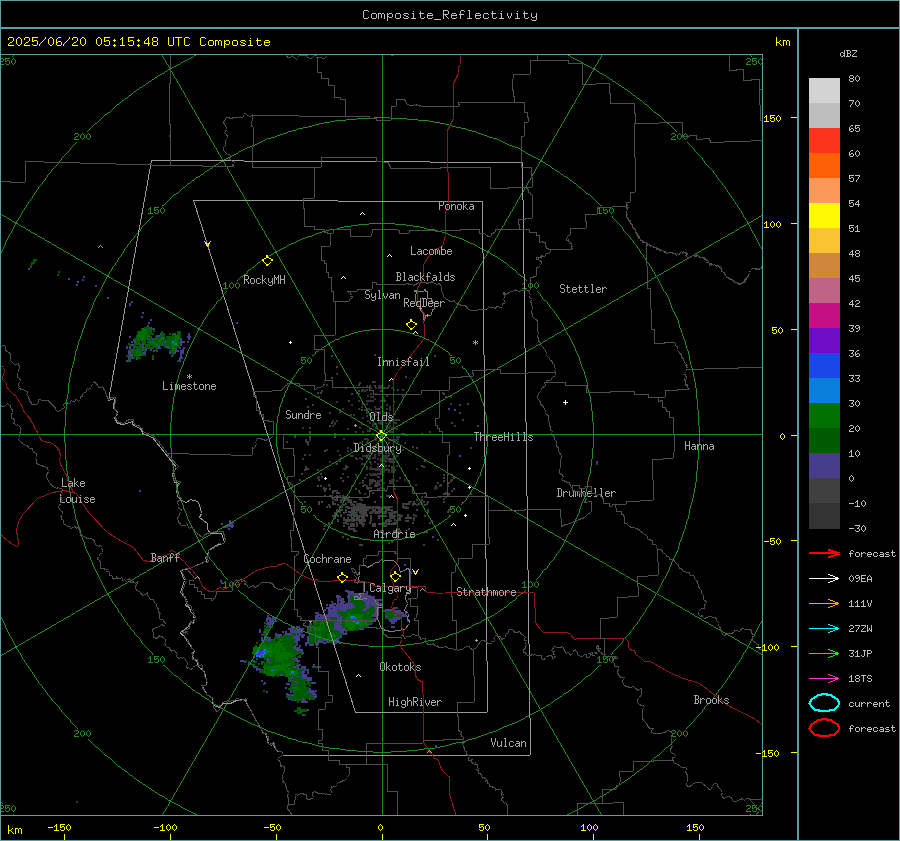The width and height of the screenshot is (900, 841).
Task: Click the green radar echo north of Limestone
Action: pyautogui.click(x=156, y=343)
